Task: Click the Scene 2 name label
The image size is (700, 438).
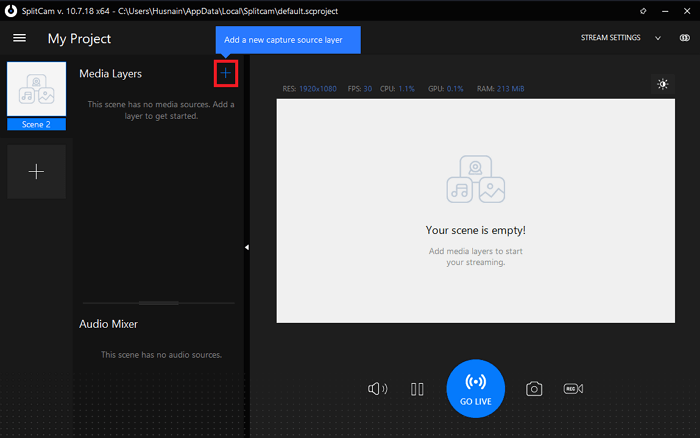Action: point(37,125)
